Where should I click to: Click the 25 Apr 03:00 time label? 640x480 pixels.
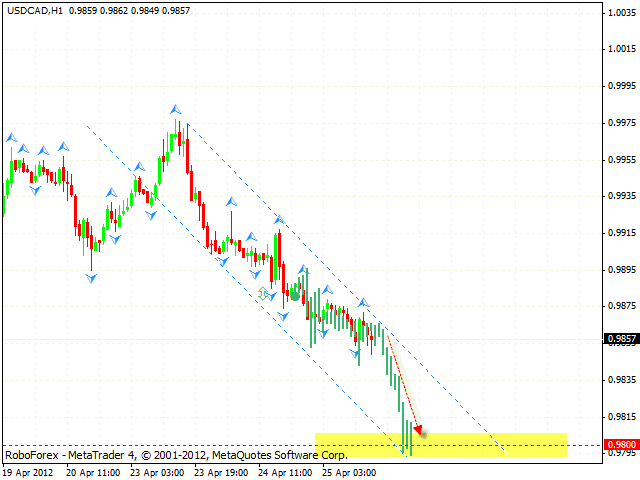pyautogui.click(x=351, y=471)
